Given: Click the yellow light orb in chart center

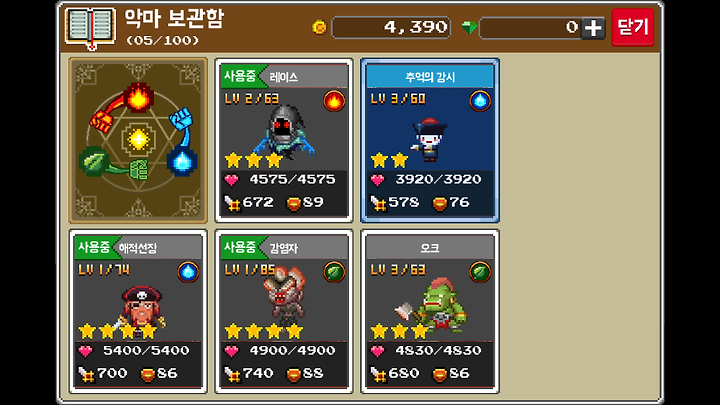Looking at the screenshot, I should click(138, 138).
